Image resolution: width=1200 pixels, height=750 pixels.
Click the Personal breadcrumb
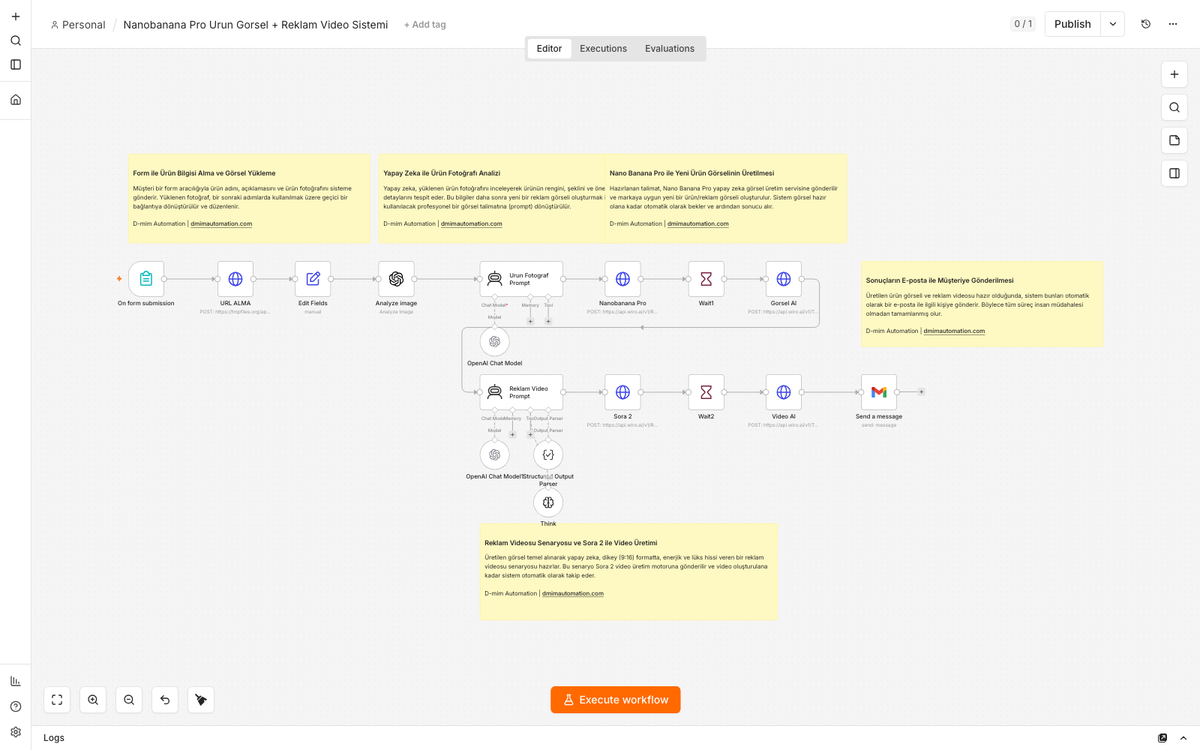coord(77,24)
